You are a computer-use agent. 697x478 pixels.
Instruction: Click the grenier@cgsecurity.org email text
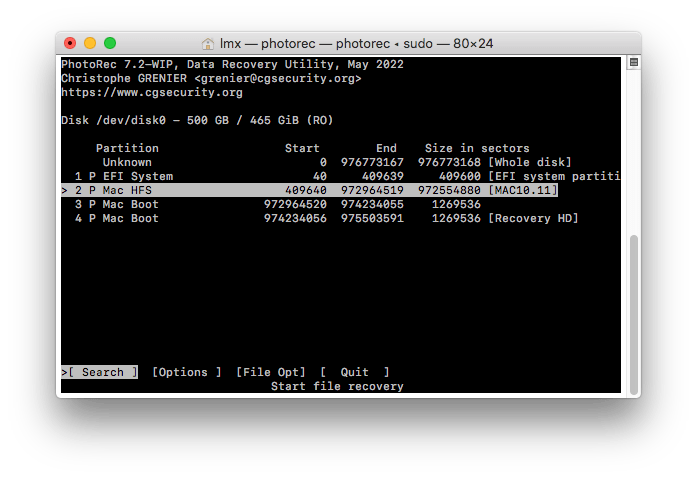[x=278, y=78]
